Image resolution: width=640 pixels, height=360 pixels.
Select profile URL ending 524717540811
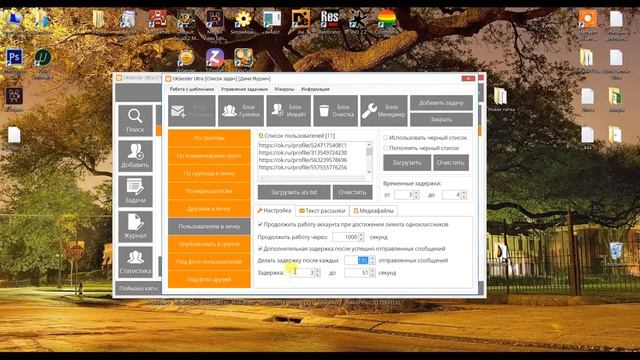pyautogui.click(x=302, y=145)
